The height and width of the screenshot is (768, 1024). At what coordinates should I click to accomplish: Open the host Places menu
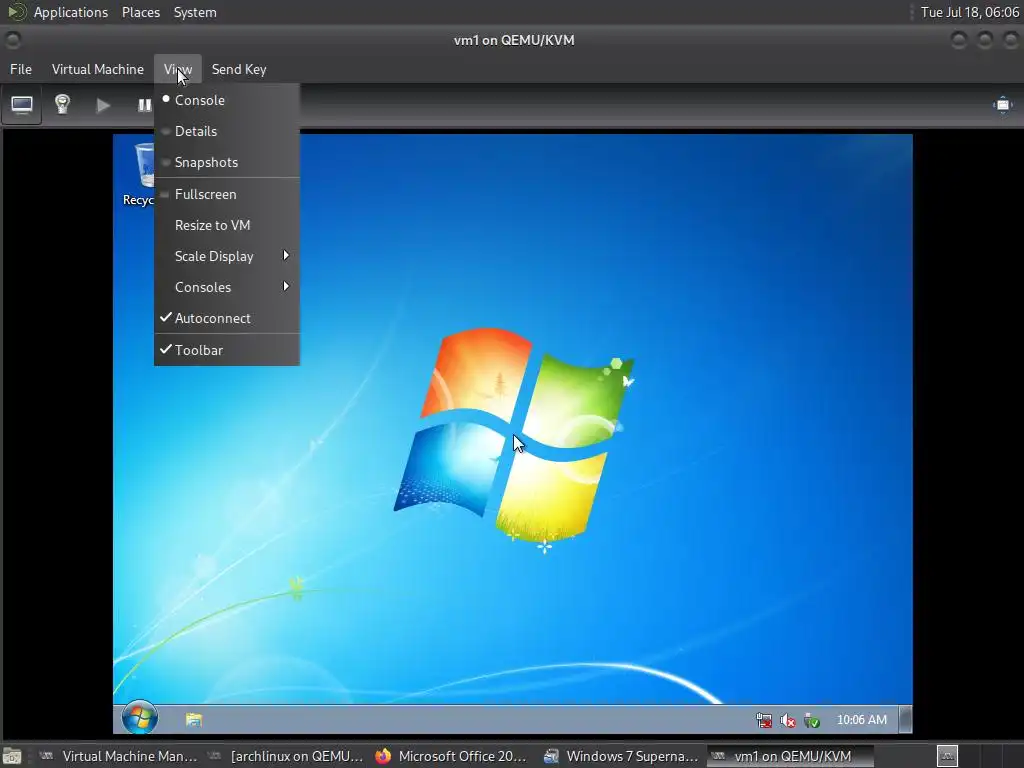pyautogui.click(x=140, y=12)
